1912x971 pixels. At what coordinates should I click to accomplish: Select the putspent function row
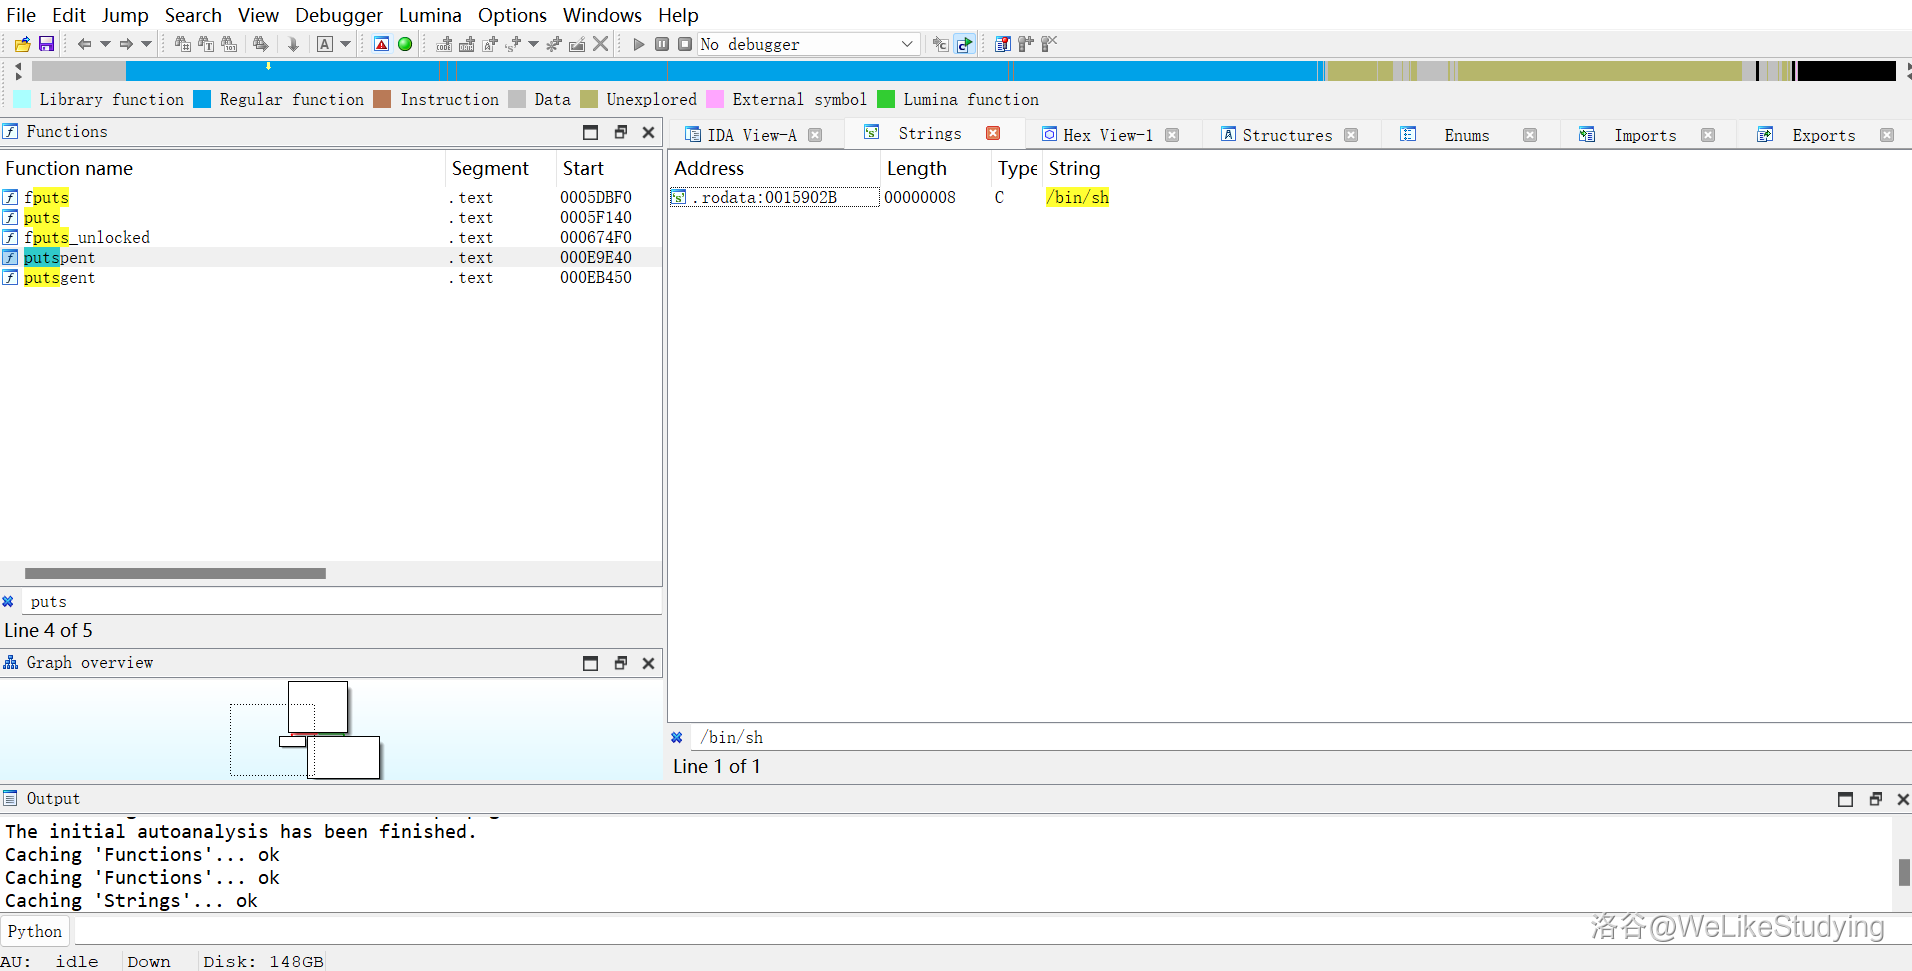pyautogui.click(x=60, y=258)
